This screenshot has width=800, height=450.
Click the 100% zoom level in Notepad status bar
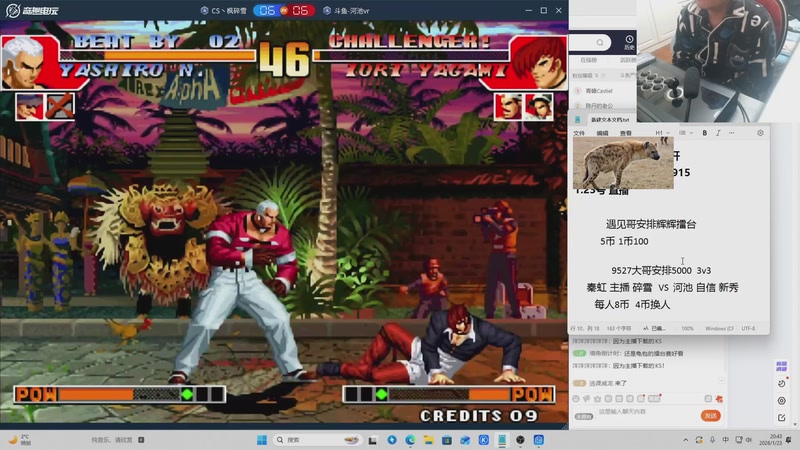coord(687,329)
